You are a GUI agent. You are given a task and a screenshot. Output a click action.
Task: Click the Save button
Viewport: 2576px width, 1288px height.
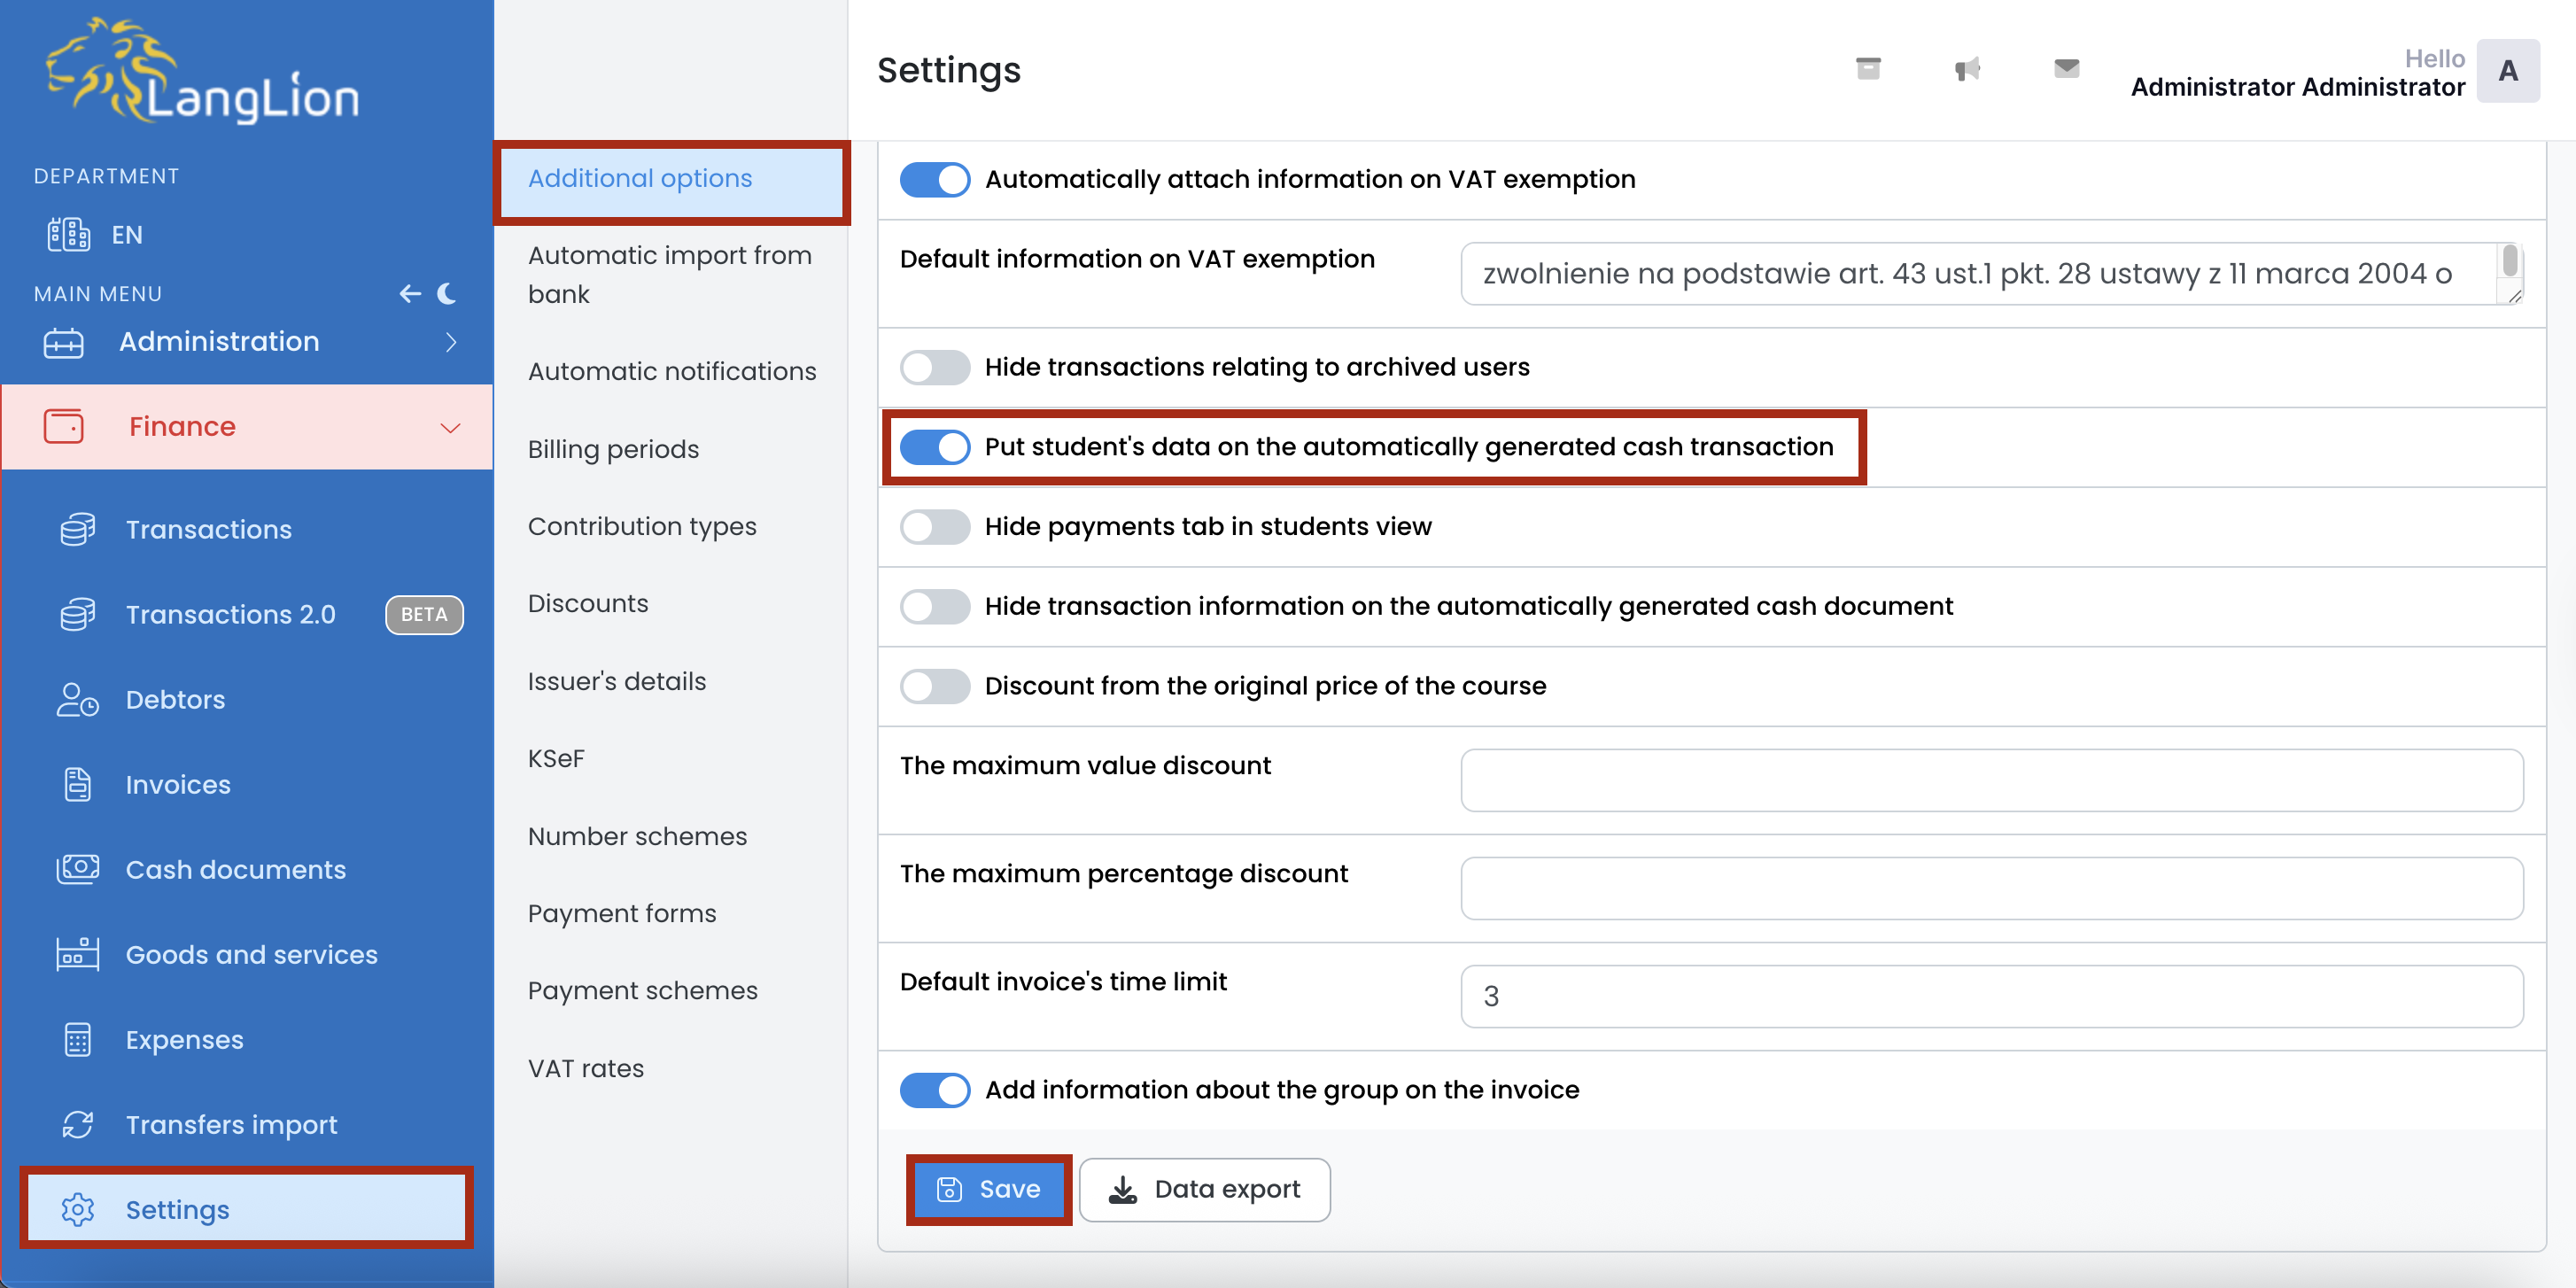(988, 1189)
